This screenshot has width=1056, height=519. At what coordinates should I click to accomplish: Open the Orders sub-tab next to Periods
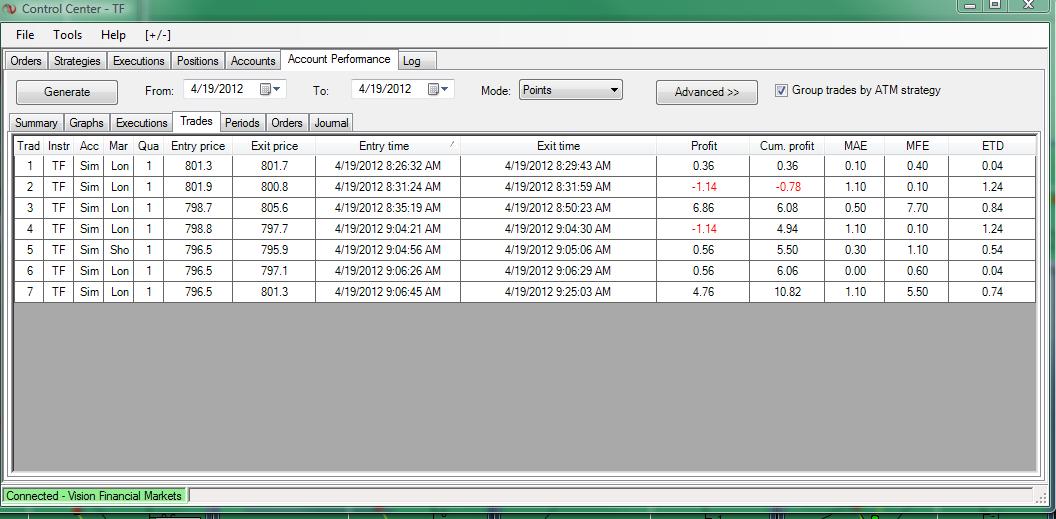point(287,123)
